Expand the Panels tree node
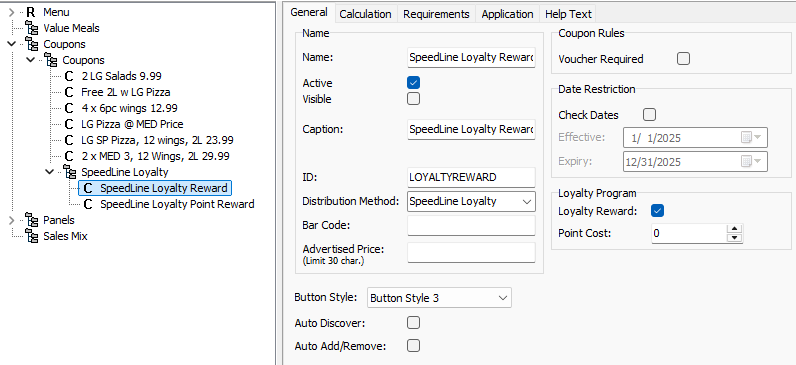Screen dimensions: 796x365 tap(12, 220)
